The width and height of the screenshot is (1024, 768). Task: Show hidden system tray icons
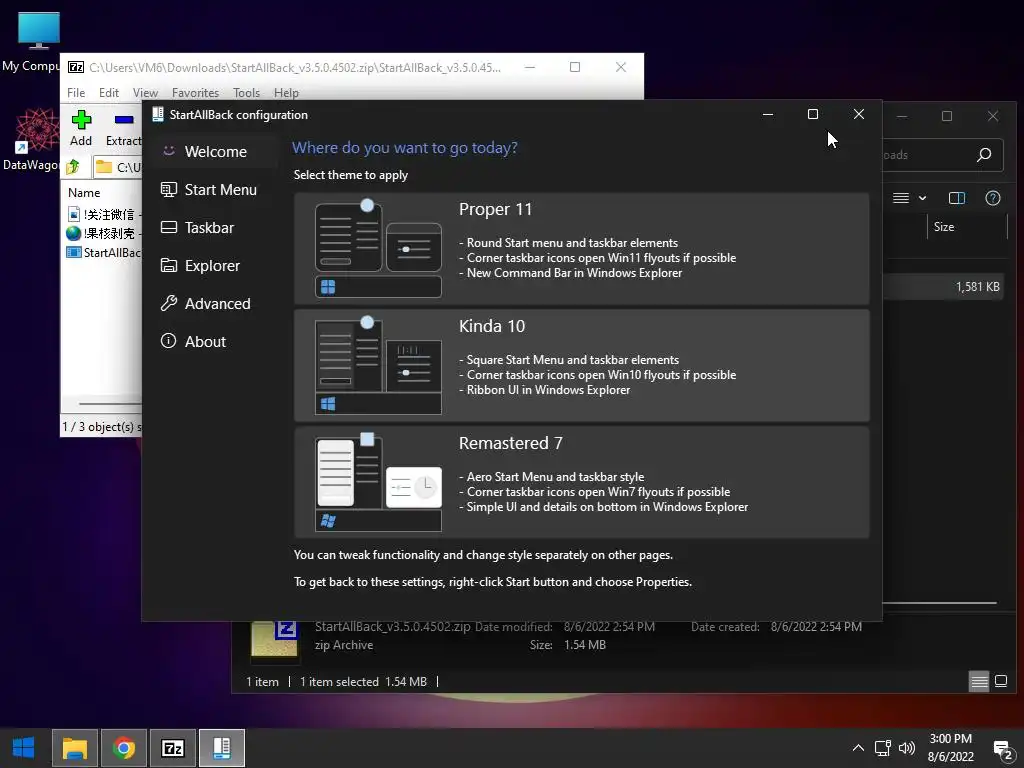click(x=858, y=748)
